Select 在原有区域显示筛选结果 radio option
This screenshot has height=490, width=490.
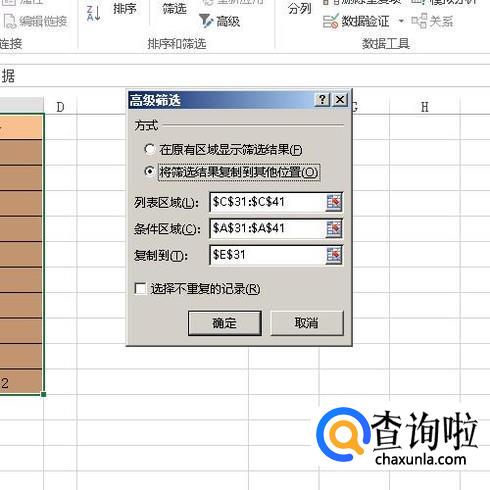click(150, 149)
